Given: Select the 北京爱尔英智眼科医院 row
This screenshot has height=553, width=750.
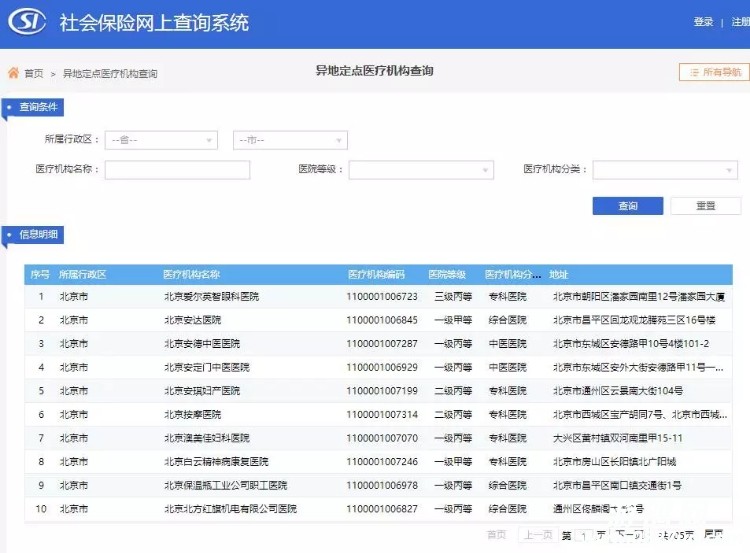Looking at the screenshot, I should tap(211, 297).
